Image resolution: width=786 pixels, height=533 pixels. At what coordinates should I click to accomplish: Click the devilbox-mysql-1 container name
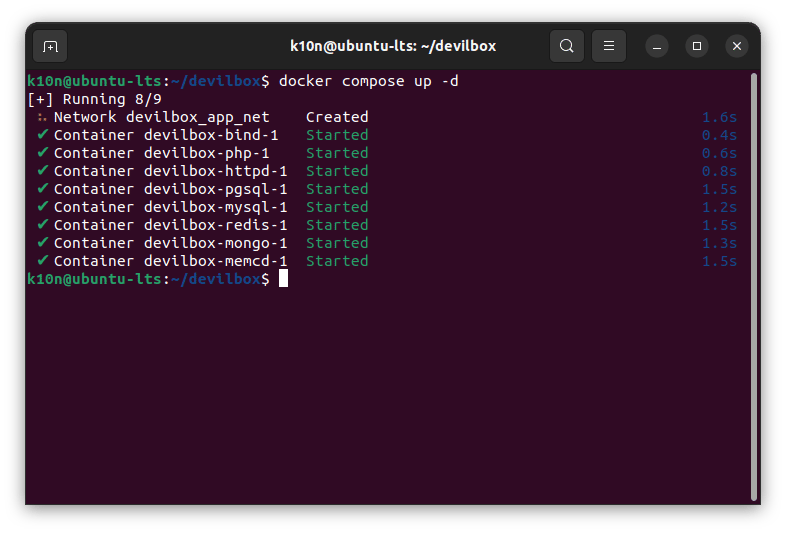tap(215, 207)
